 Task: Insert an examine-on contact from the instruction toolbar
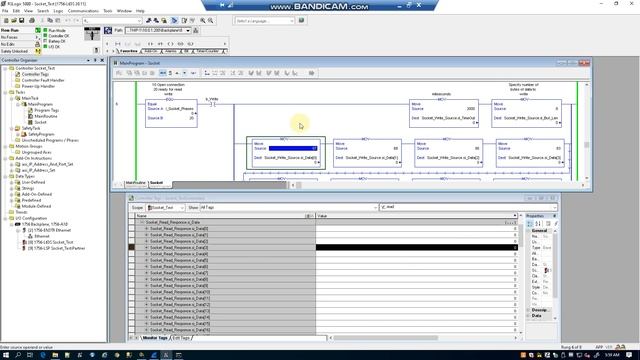click(x=151, y=44)
